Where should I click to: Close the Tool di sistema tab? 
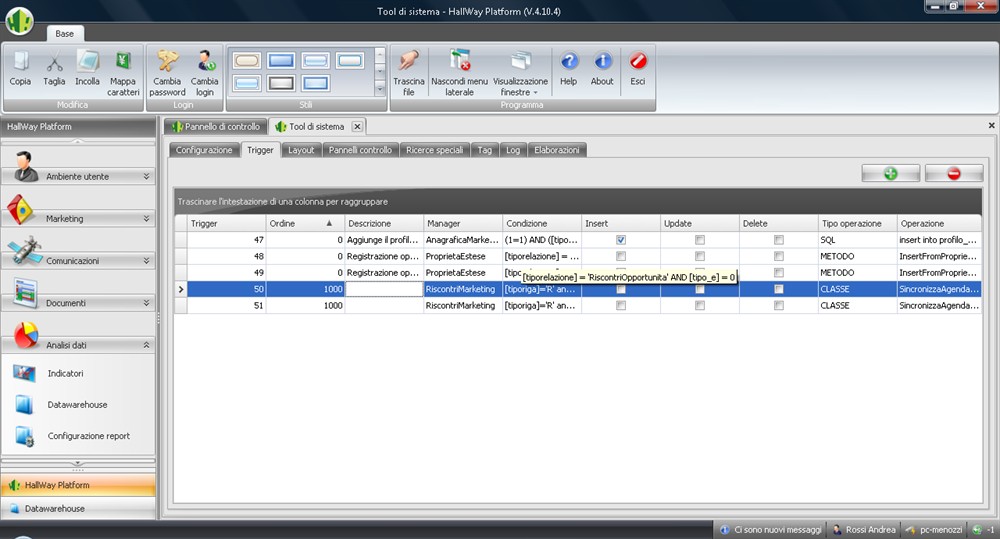[x=357, y=126]
